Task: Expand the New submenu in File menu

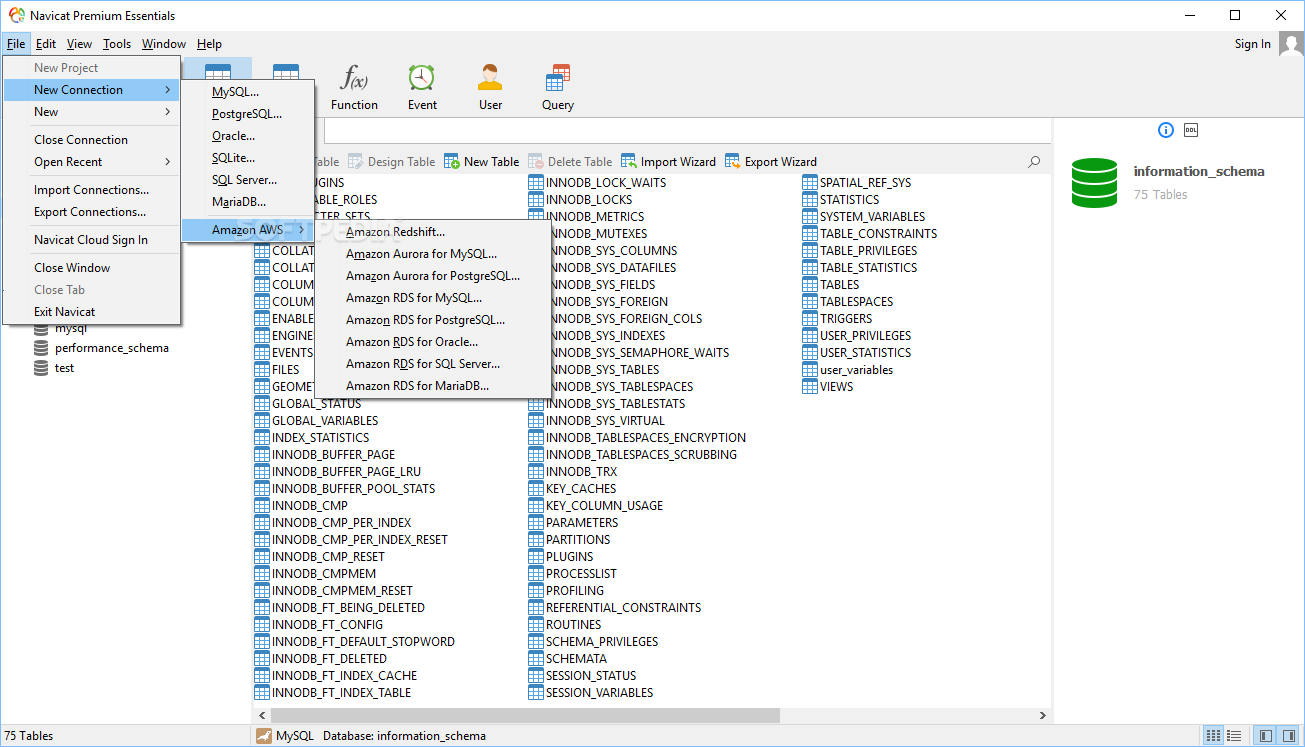Action: coord(91,112)
